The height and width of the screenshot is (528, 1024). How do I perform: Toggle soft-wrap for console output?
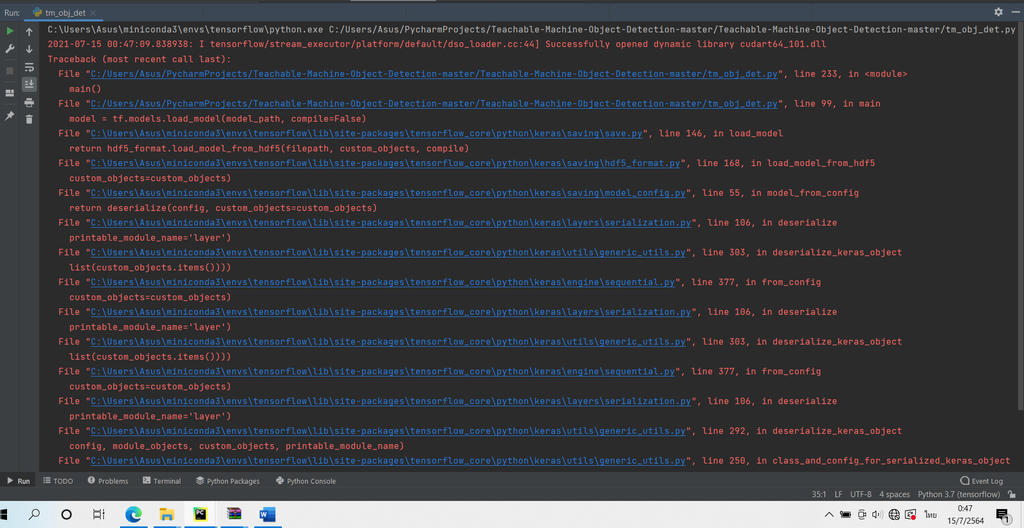[x=29, y=67]
